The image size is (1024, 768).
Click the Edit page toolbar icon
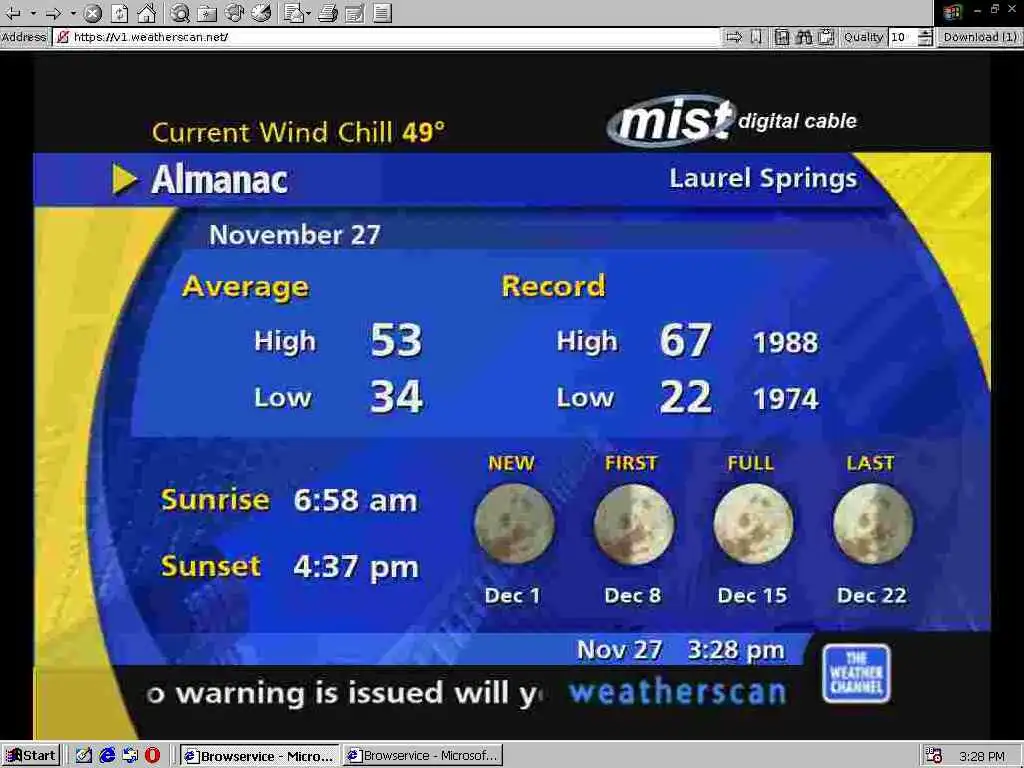pyautogui.click(x=355, y=12)
